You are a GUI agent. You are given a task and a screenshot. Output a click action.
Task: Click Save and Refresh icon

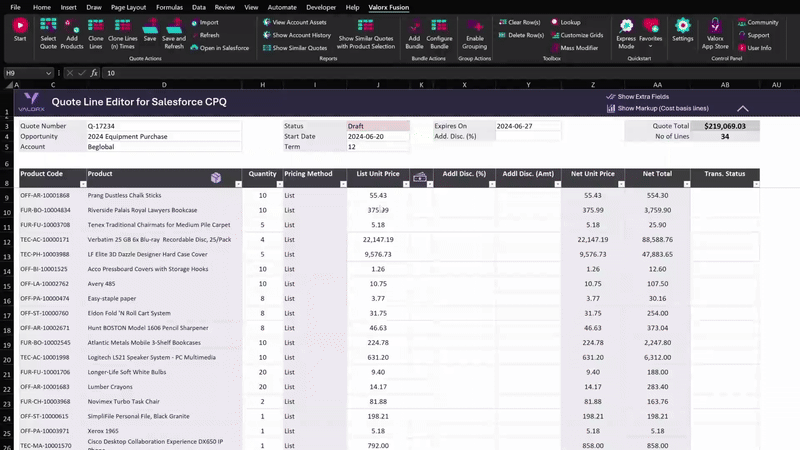(173, 33)
